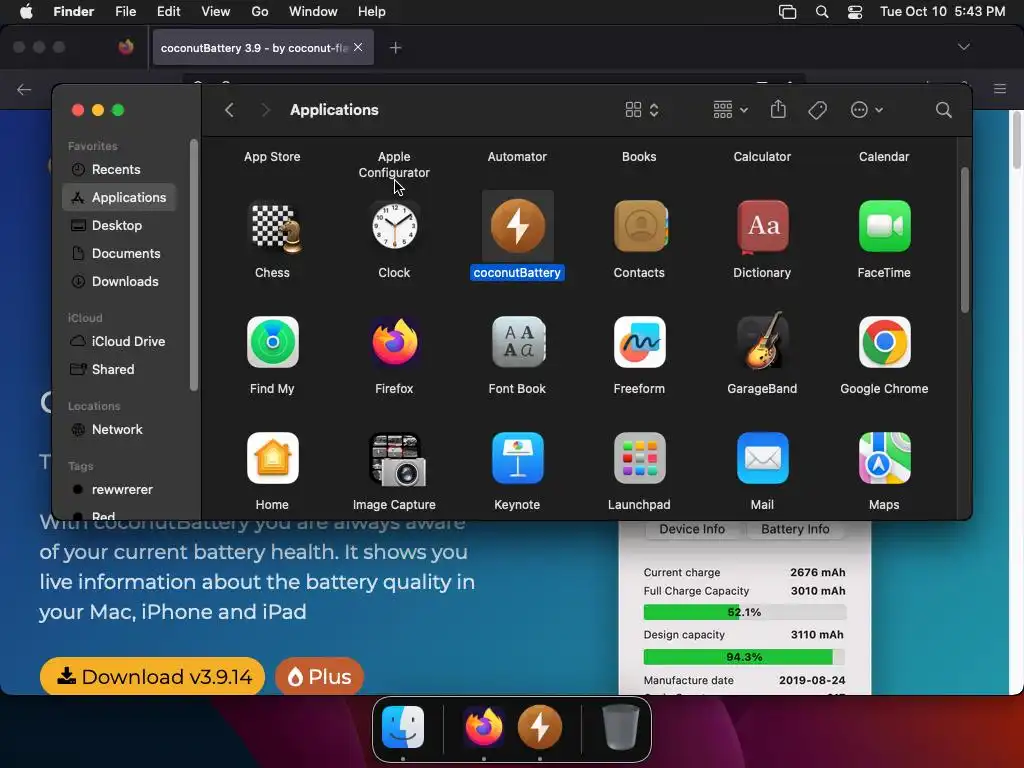This screenshot has width=1024, height=768.
Task: Open the Apple menu
Action: (x=26, y=12)
